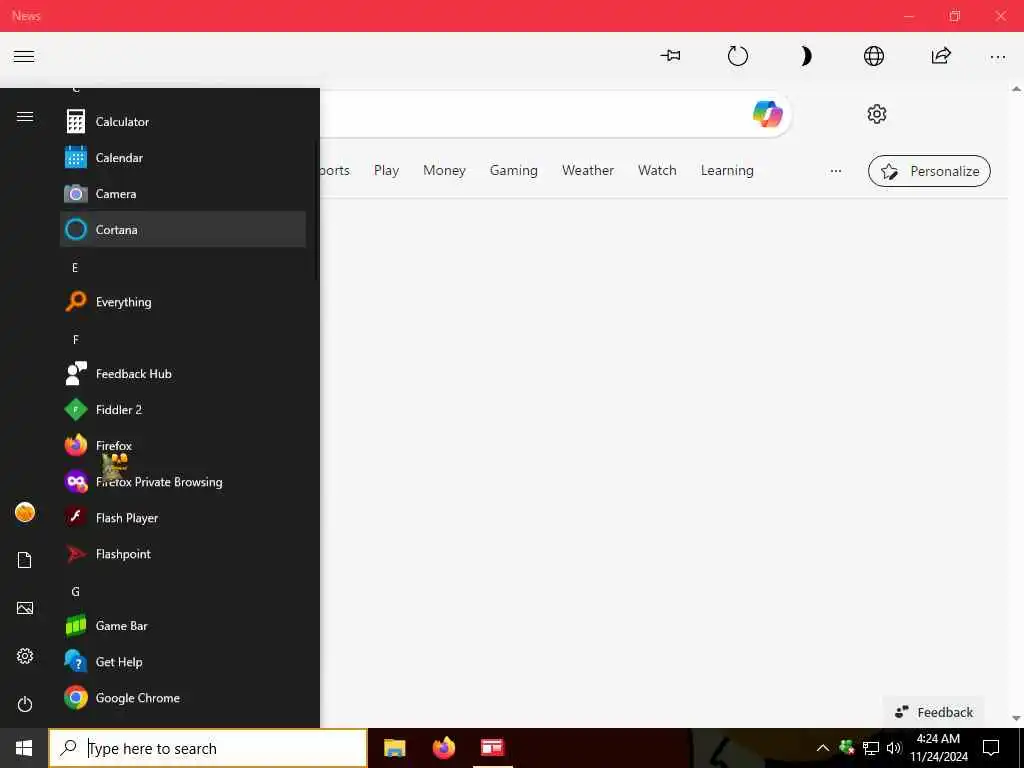Switch to the Weather tab
The image size is (1024, 768).
(x=588, y=170)
